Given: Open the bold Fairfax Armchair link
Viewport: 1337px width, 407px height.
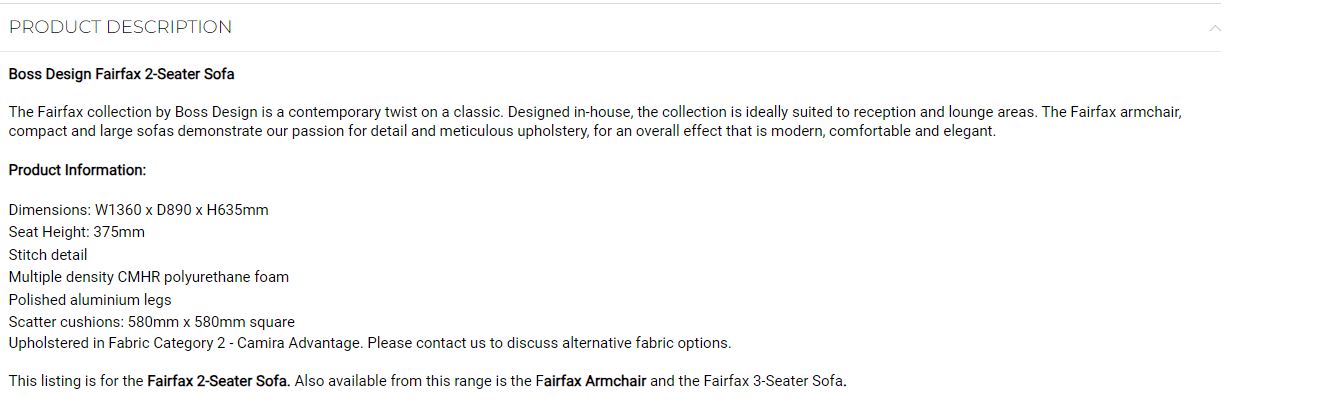Looking at the screenshot, I should point(591,381).
